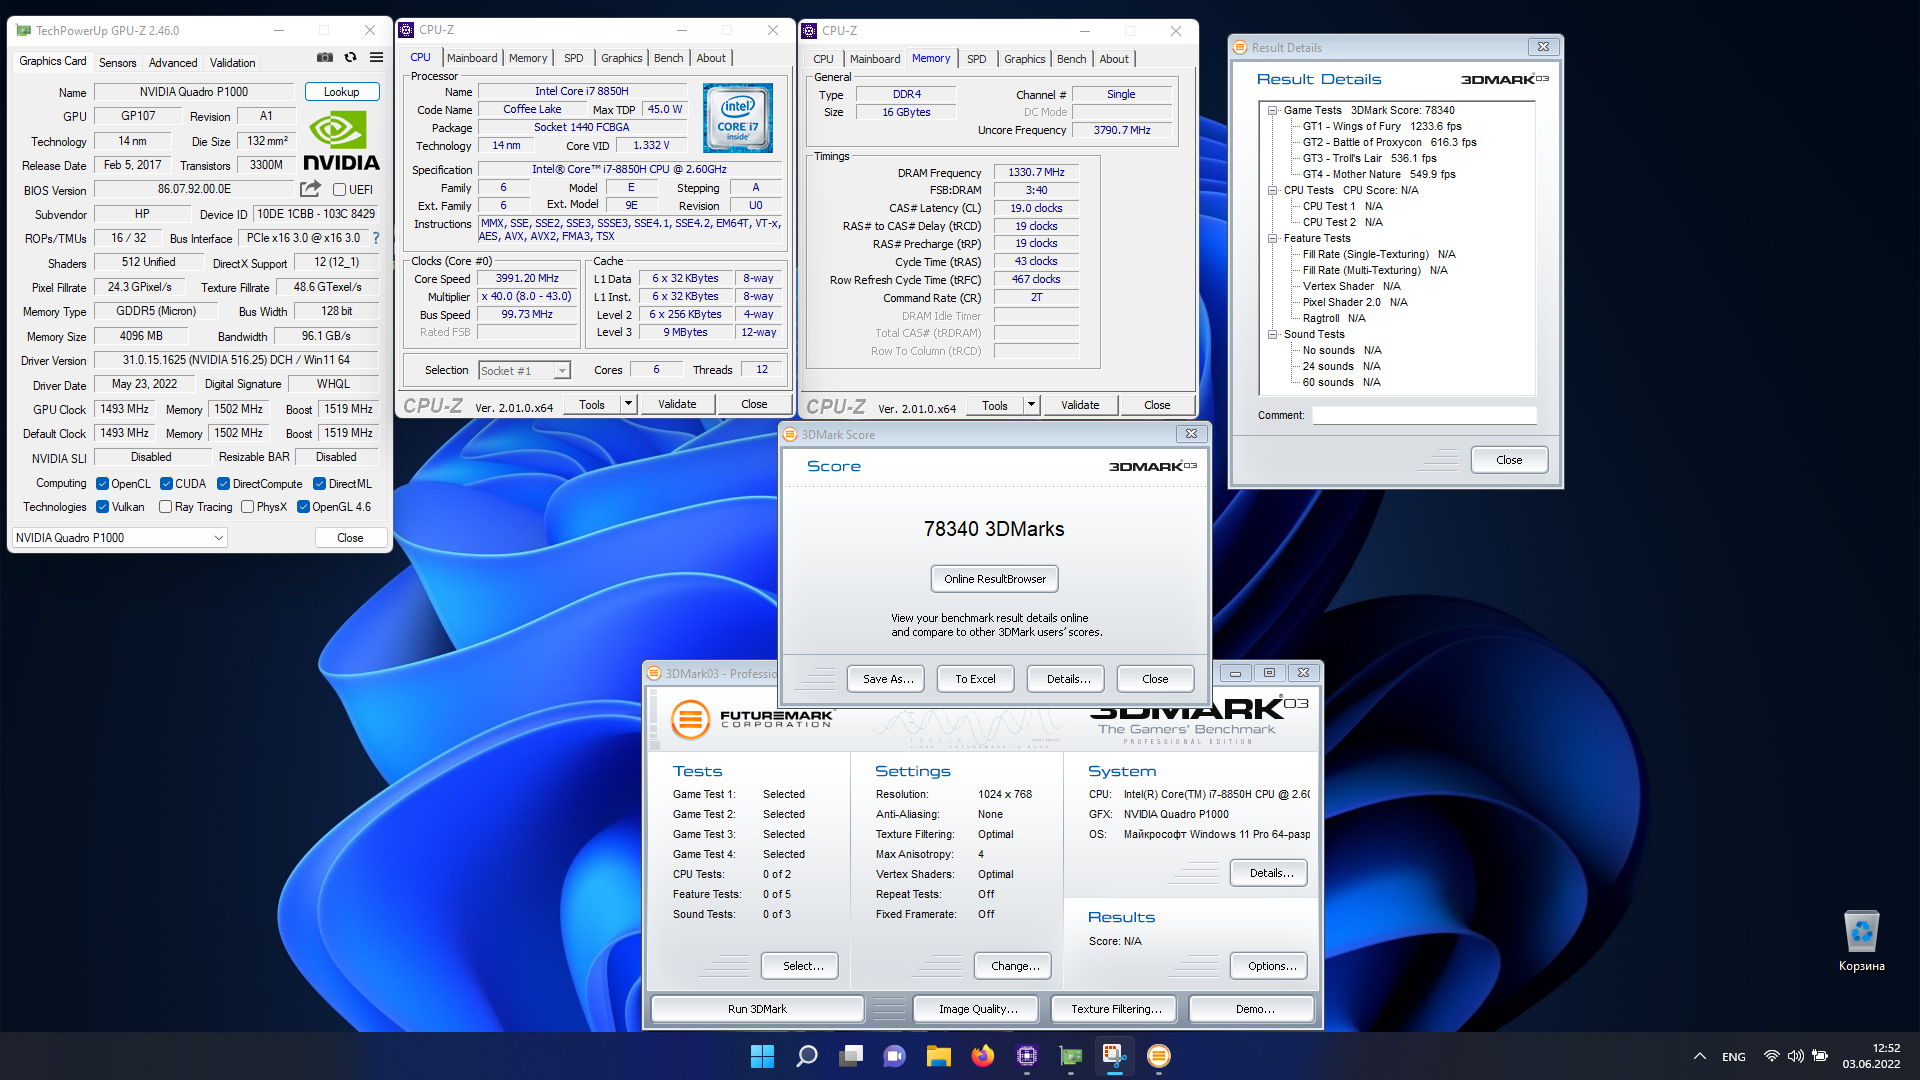Open File Explorer from the taskbar

coord(939,1056)
